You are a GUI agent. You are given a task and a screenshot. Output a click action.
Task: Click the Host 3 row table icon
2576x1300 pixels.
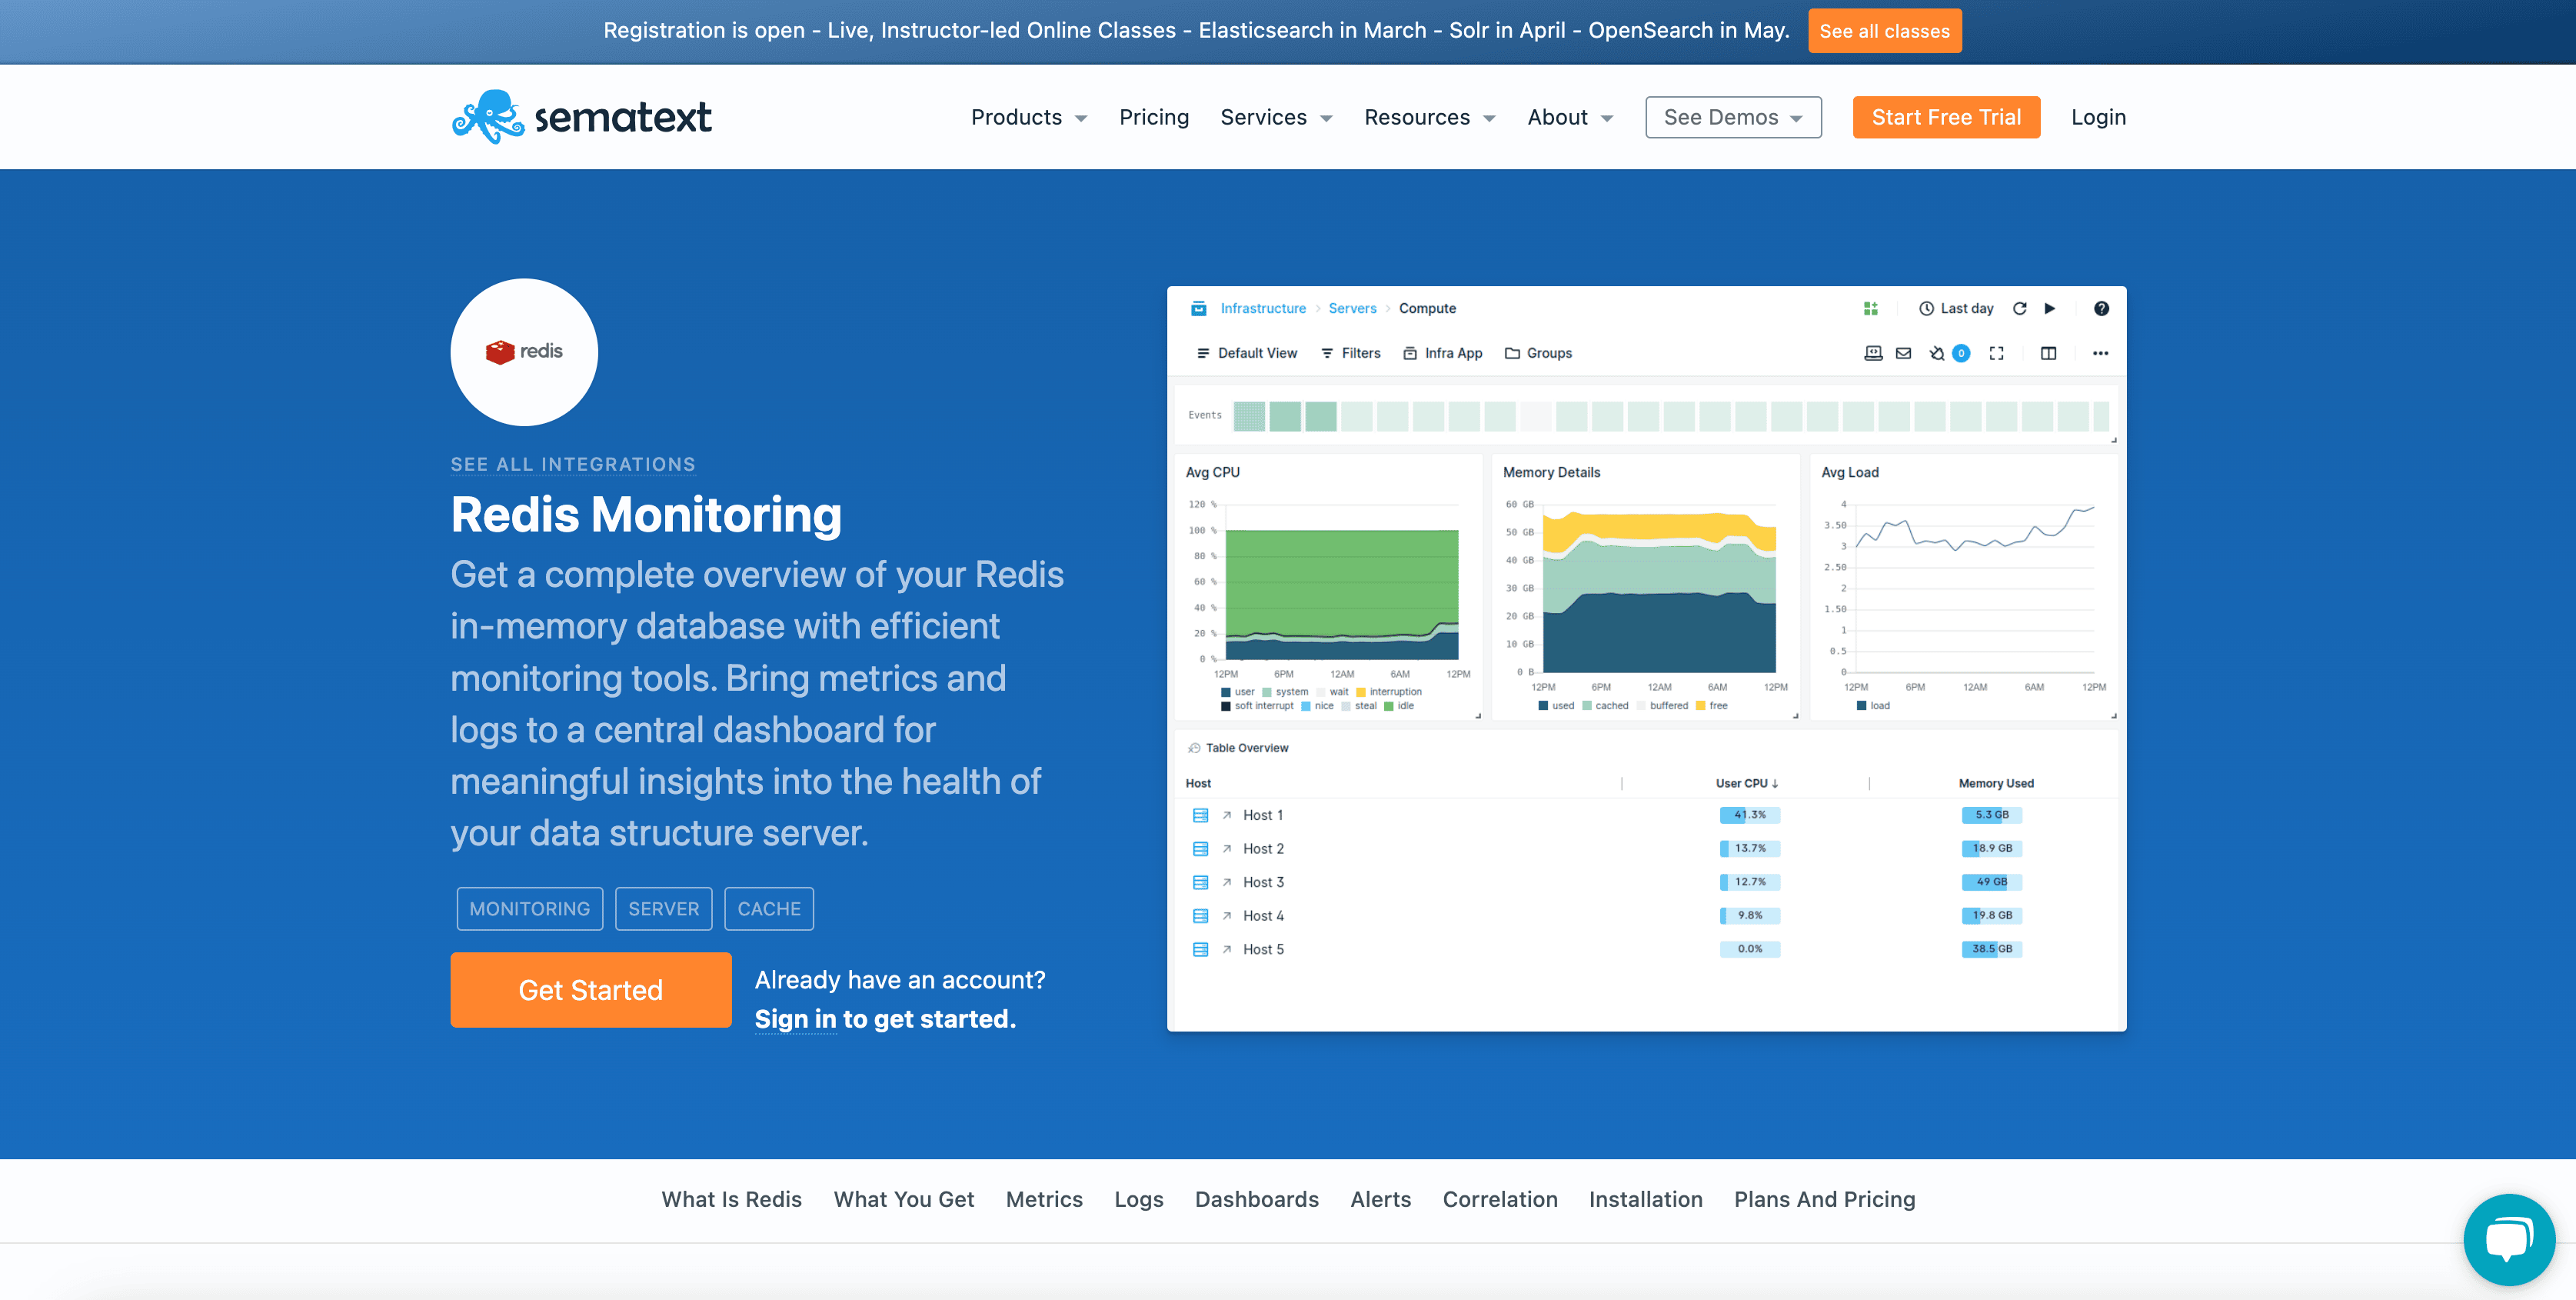(1200, 882)
